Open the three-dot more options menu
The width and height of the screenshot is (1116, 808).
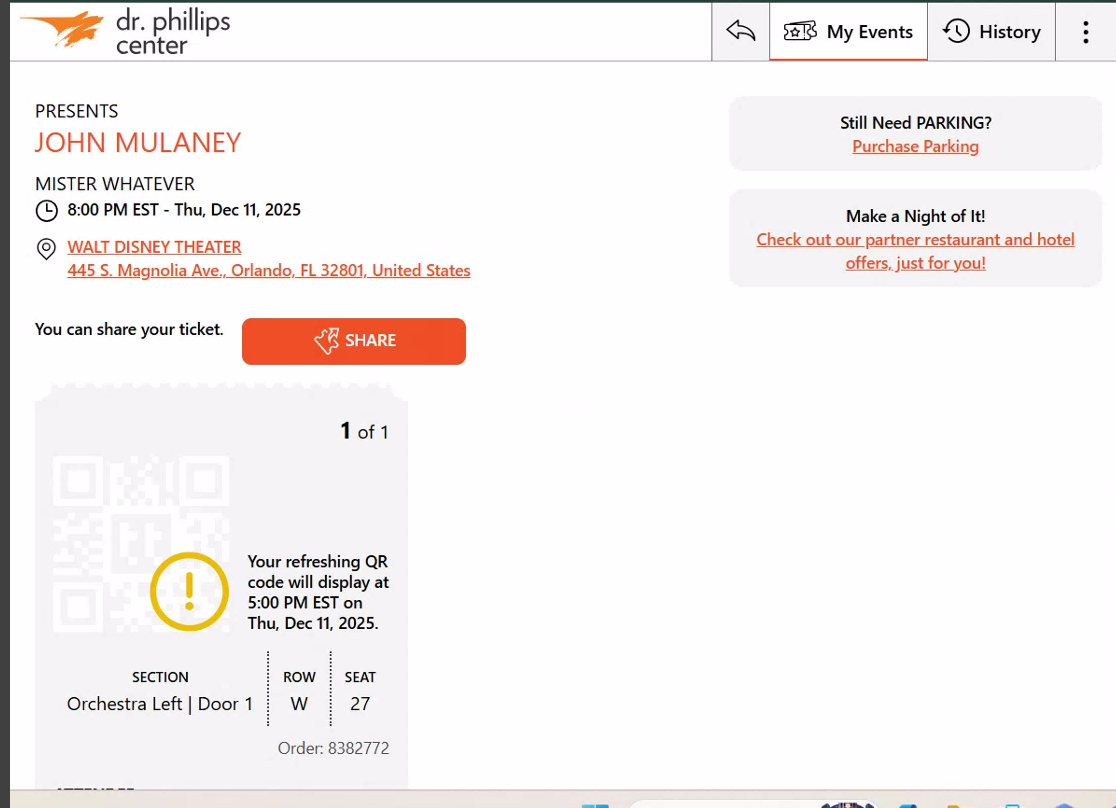point(1085,32)
